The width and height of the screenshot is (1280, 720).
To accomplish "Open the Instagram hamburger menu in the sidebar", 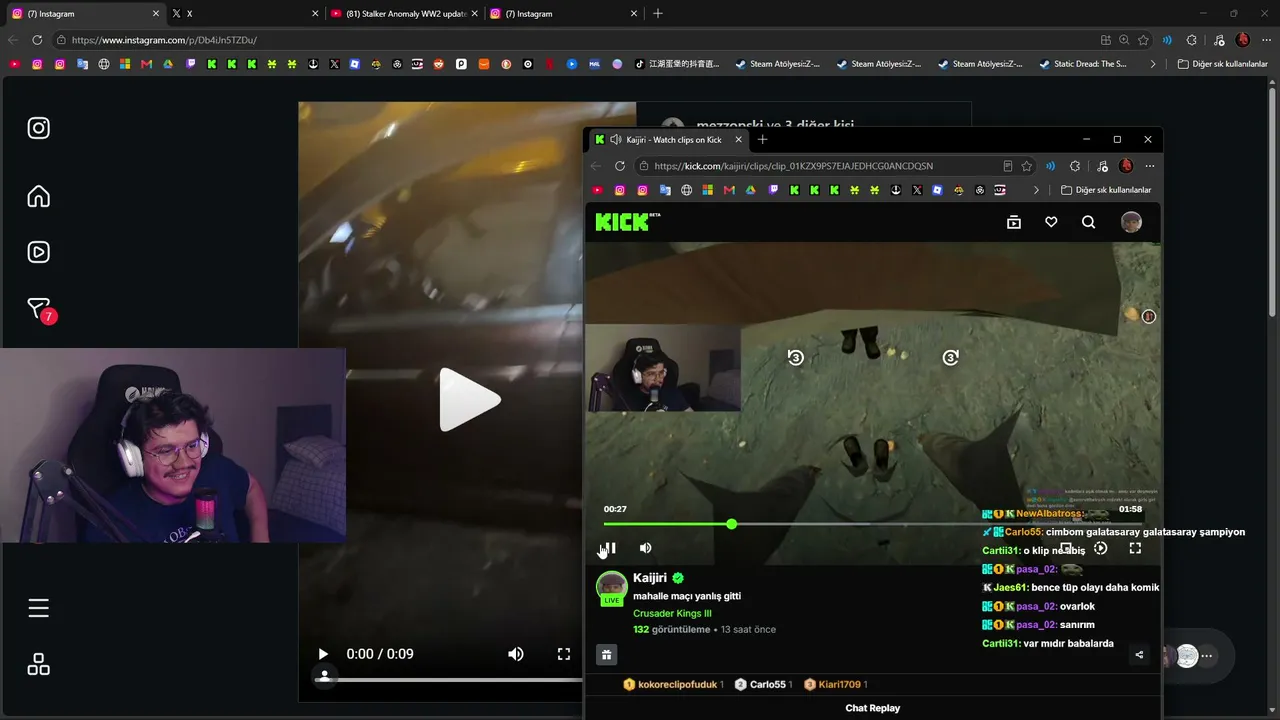I will [38, 608].
